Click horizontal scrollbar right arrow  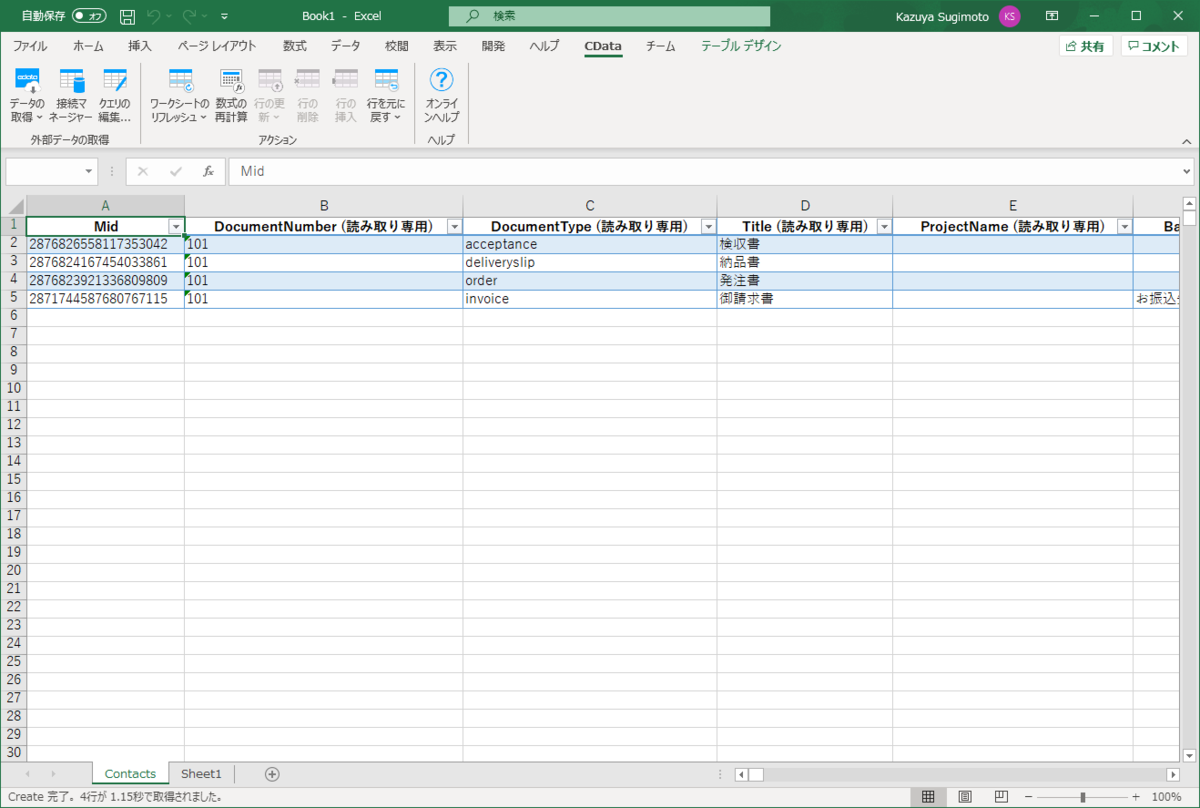tap(1174, 774)
